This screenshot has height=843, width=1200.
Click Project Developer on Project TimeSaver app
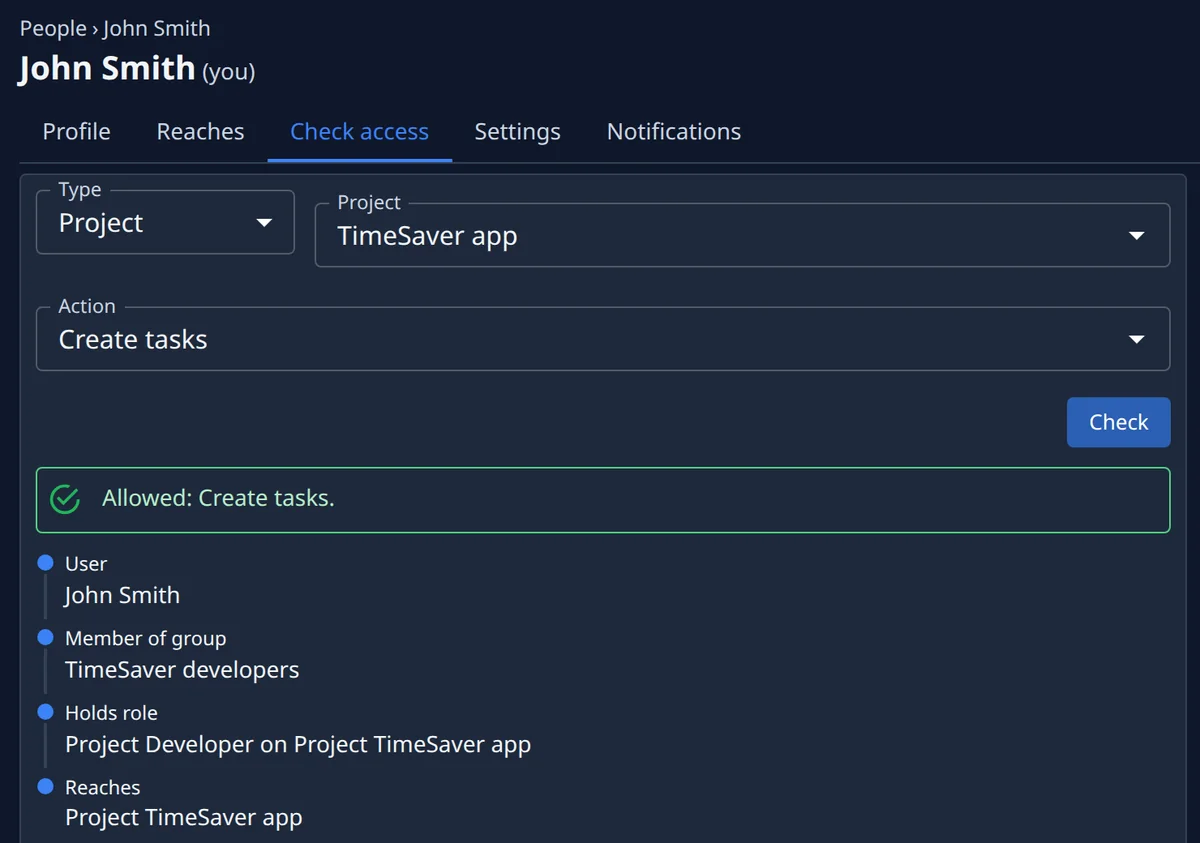click(298, 745)
